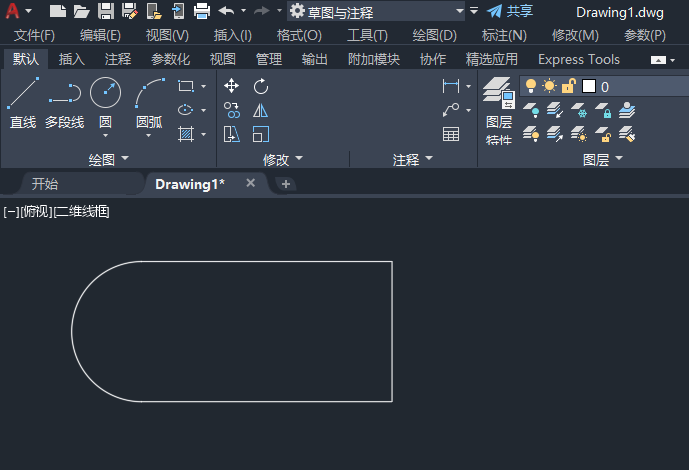Click the Match Layer icon
Viewport: 689px width, 470px height.
pos(627,134)
